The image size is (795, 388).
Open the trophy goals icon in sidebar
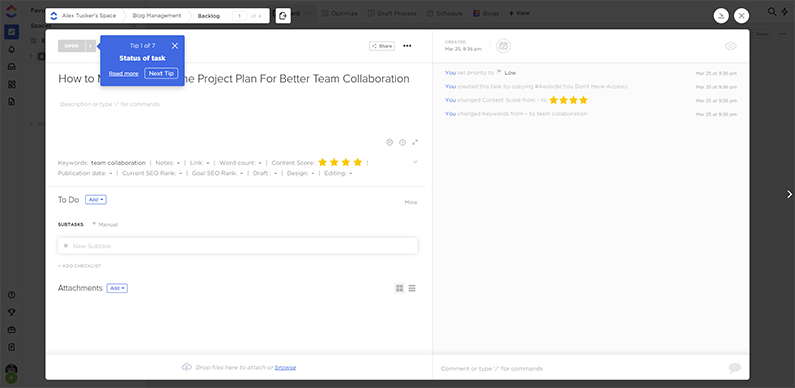point(12,312)
